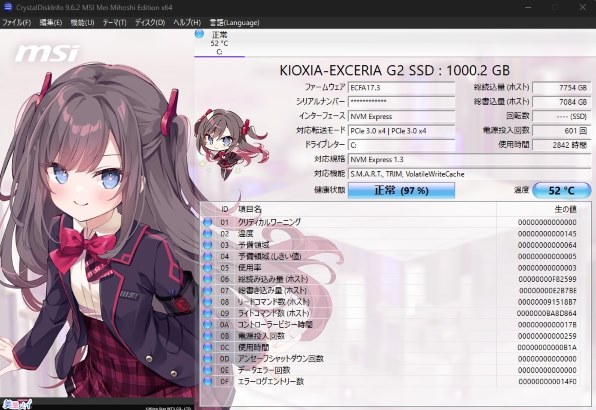The image size is (596, 410).
Task: Click the blue status orb above drive C:
Action: tap(199, 34)
